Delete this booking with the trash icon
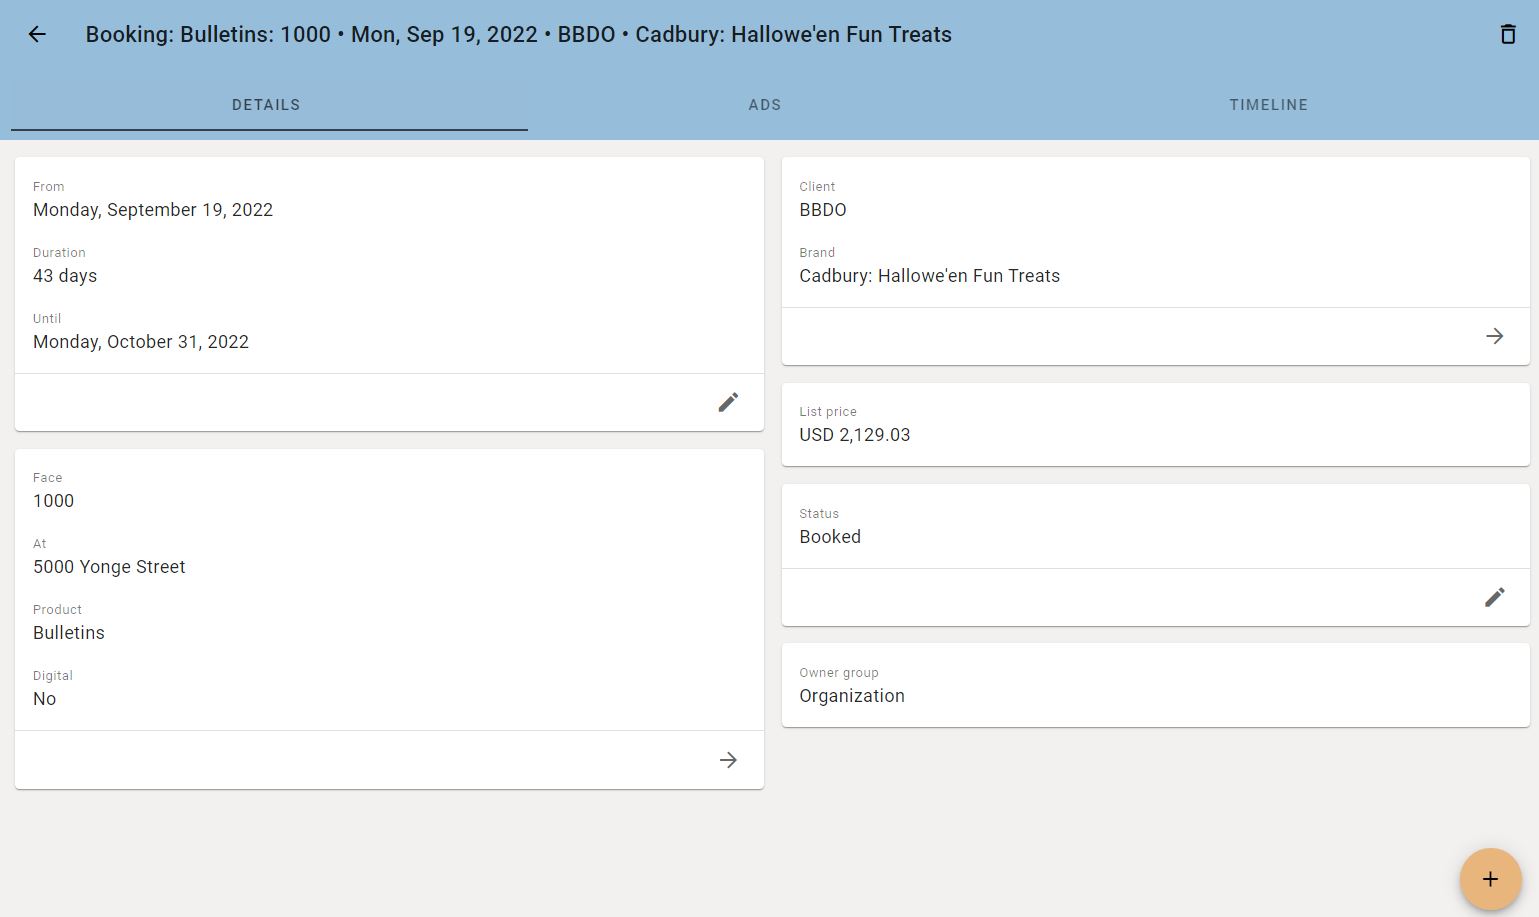The image size is (1539, 917). 1507,34
